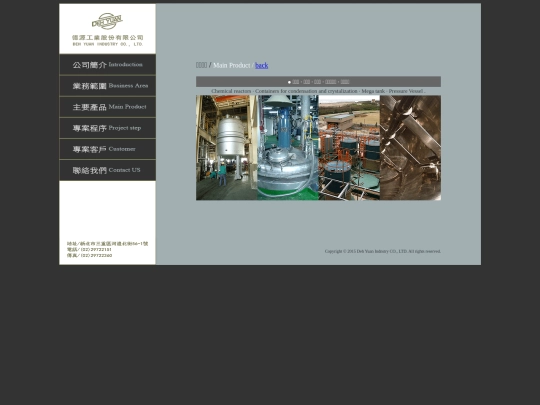Click the outdoor orange-piped tank farm photo
Viewport: 540px width, 405px height.
pos(349,148)
